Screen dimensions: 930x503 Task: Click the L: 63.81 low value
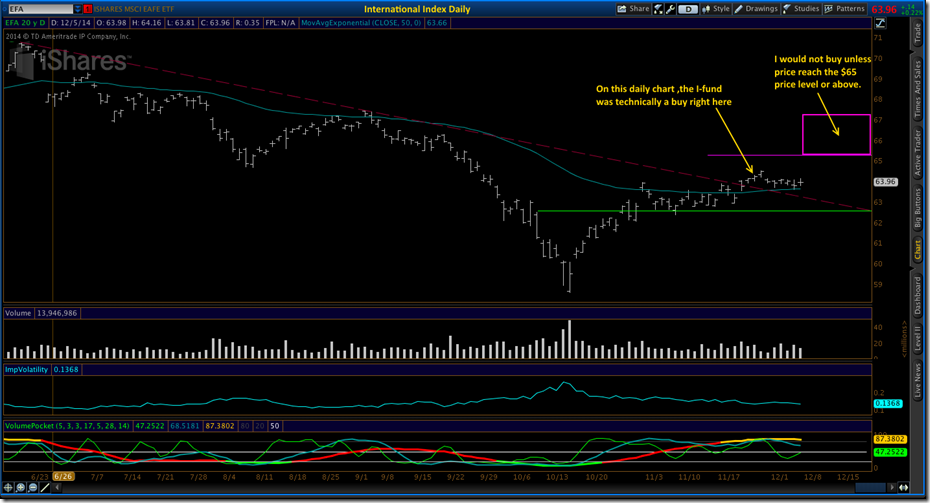click(x=181, y=23)
